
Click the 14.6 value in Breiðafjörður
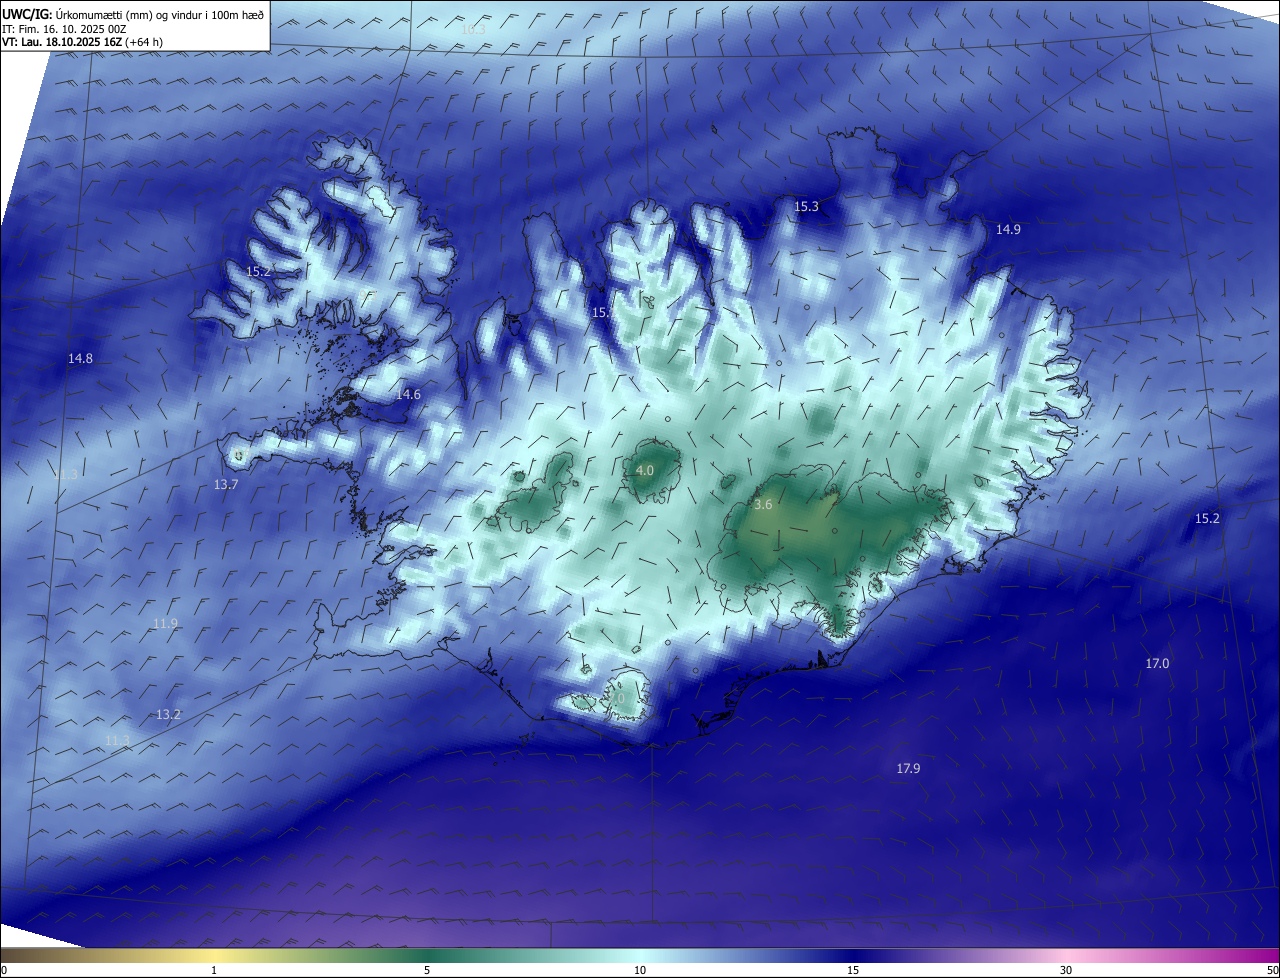408,395
